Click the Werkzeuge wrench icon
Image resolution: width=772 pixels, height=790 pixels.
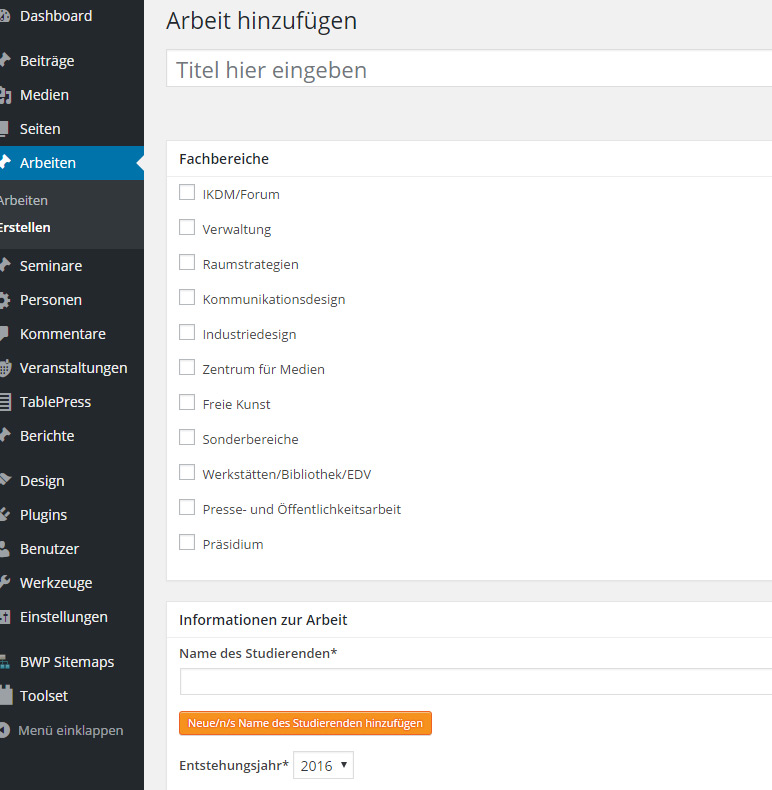(4, 583)
